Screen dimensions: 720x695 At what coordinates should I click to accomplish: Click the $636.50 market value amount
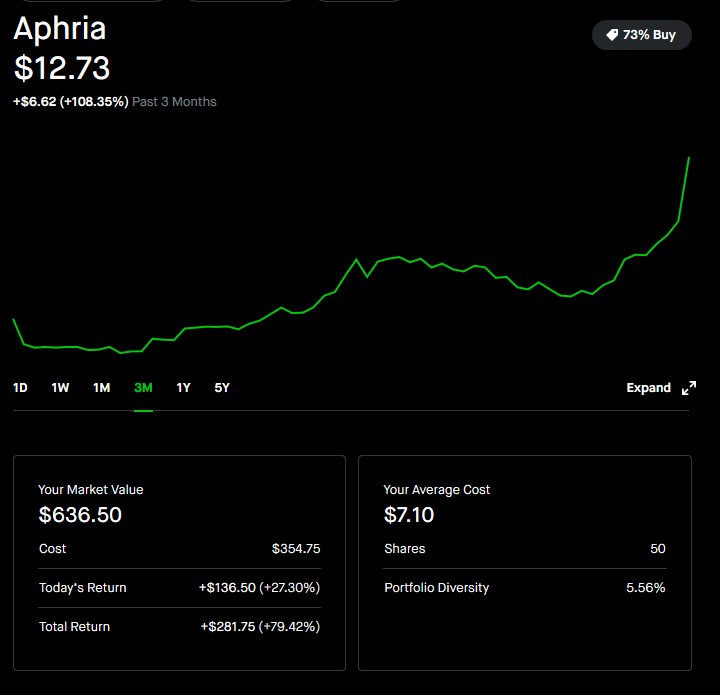point(80,515)
